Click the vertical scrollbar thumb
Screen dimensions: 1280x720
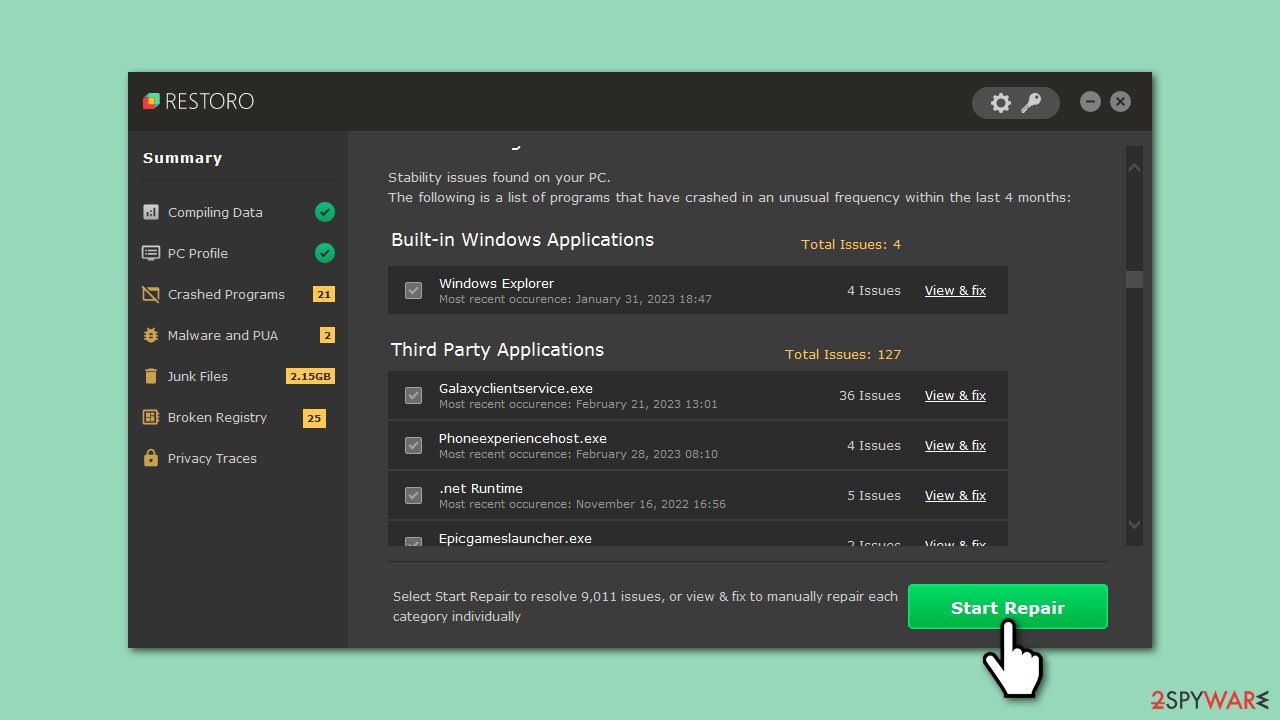[1134, 279]
